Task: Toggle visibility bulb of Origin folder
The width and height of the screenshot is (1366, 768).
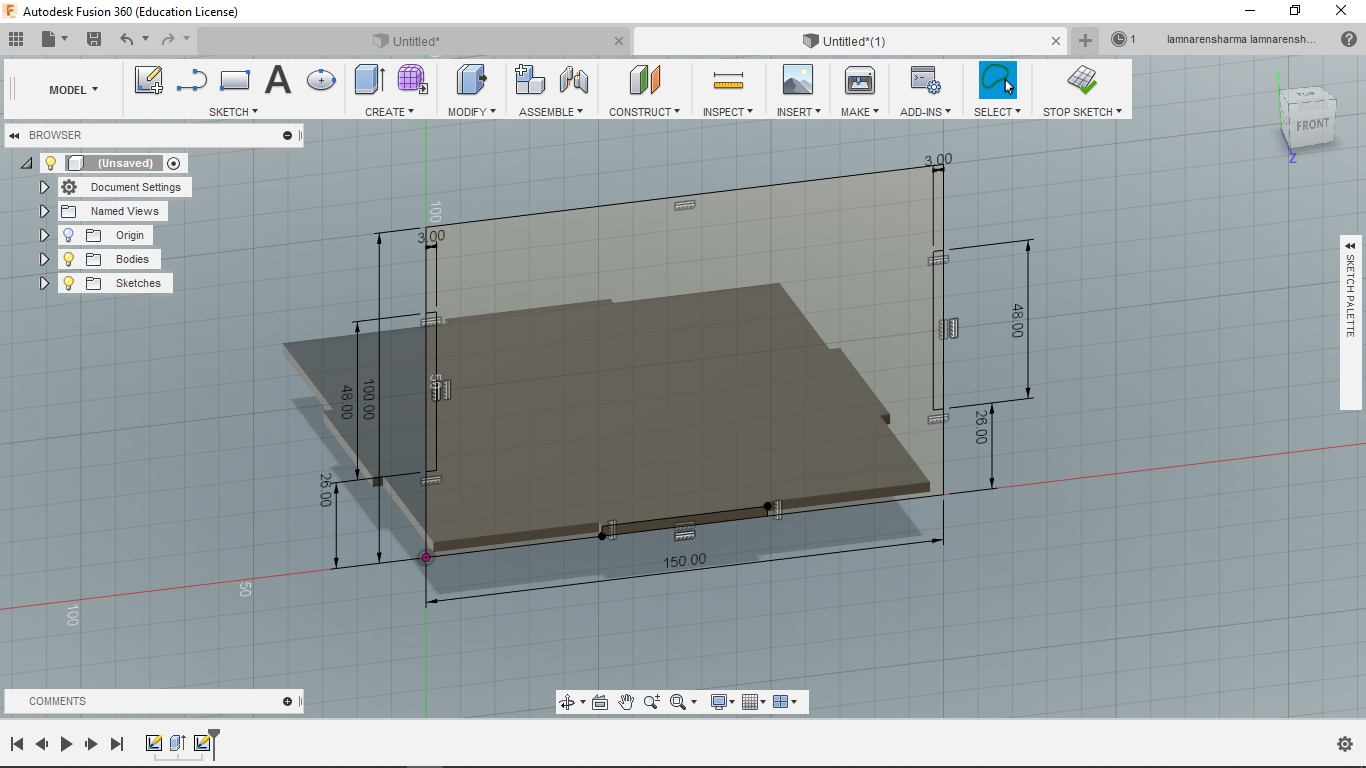Action: click(x=68, y=235)
